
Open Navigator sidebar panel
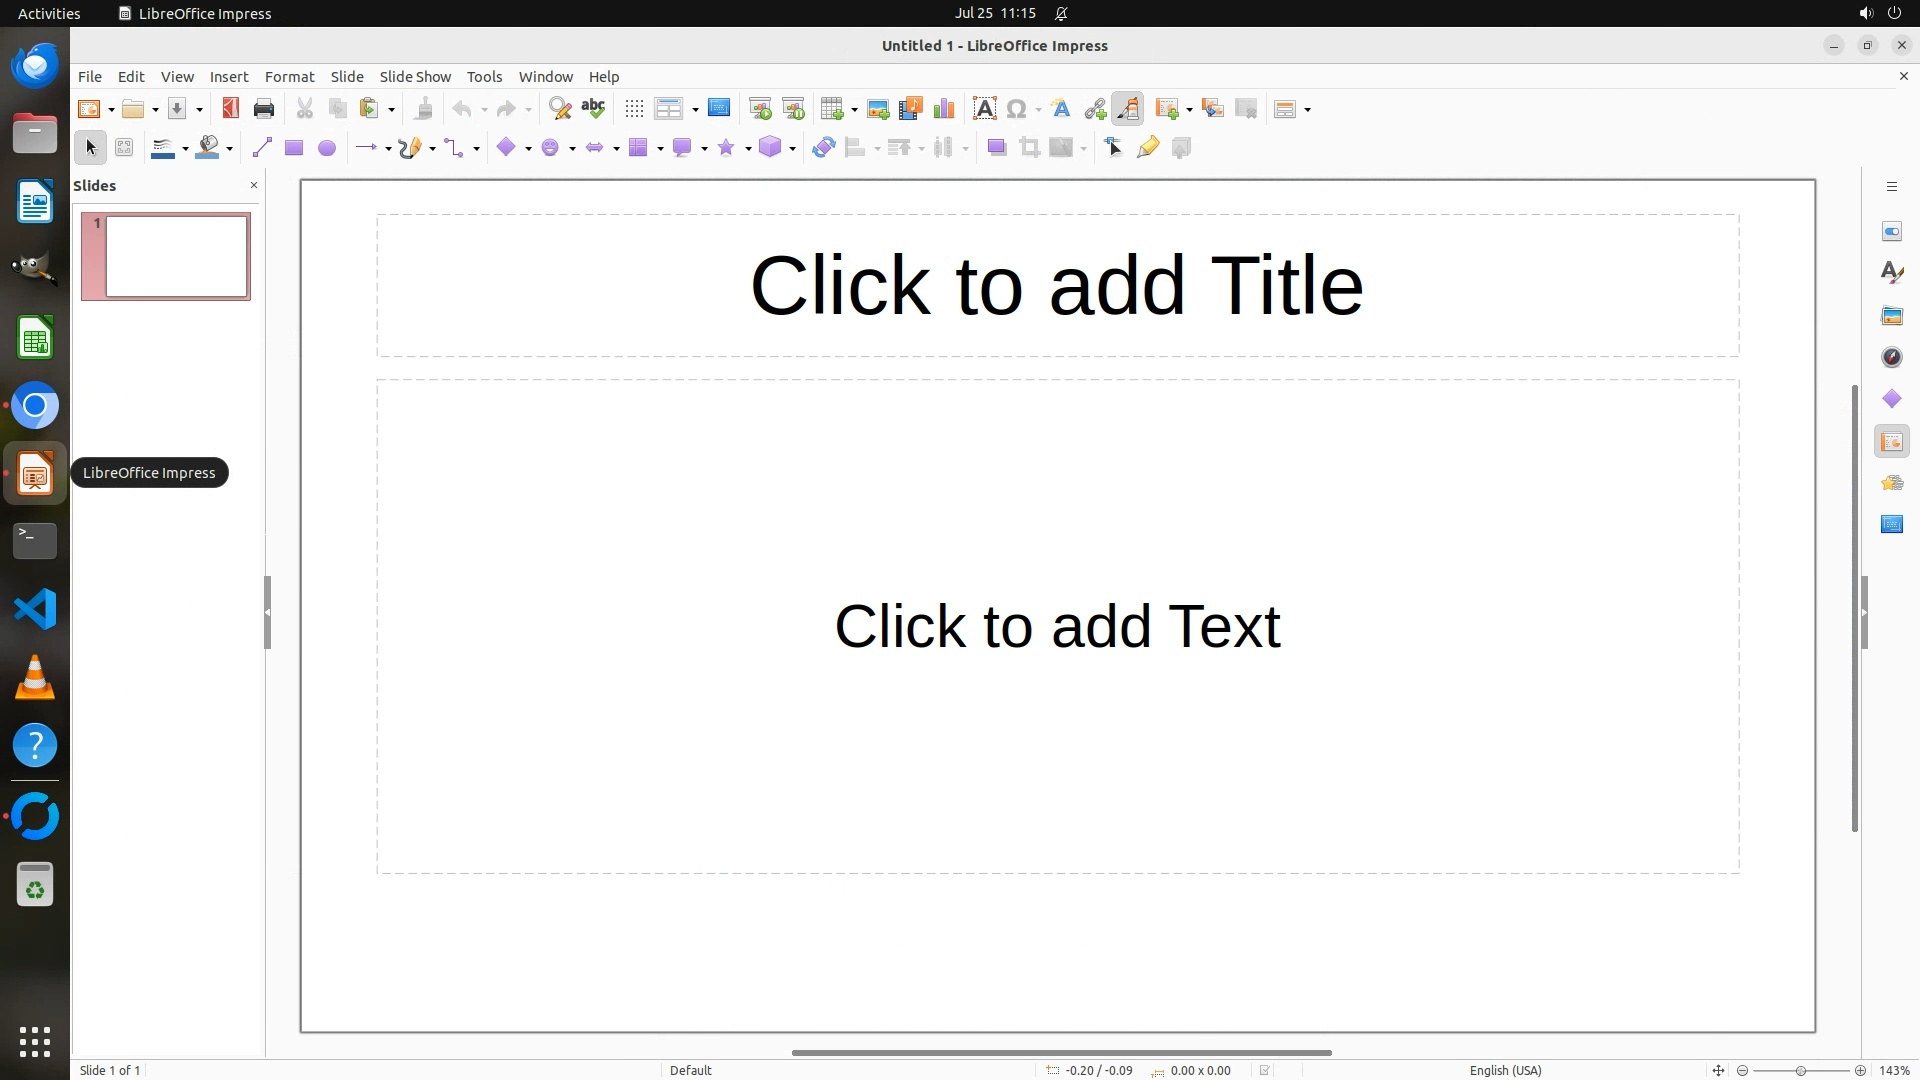pyautogui.click(x=1891, y=358)
